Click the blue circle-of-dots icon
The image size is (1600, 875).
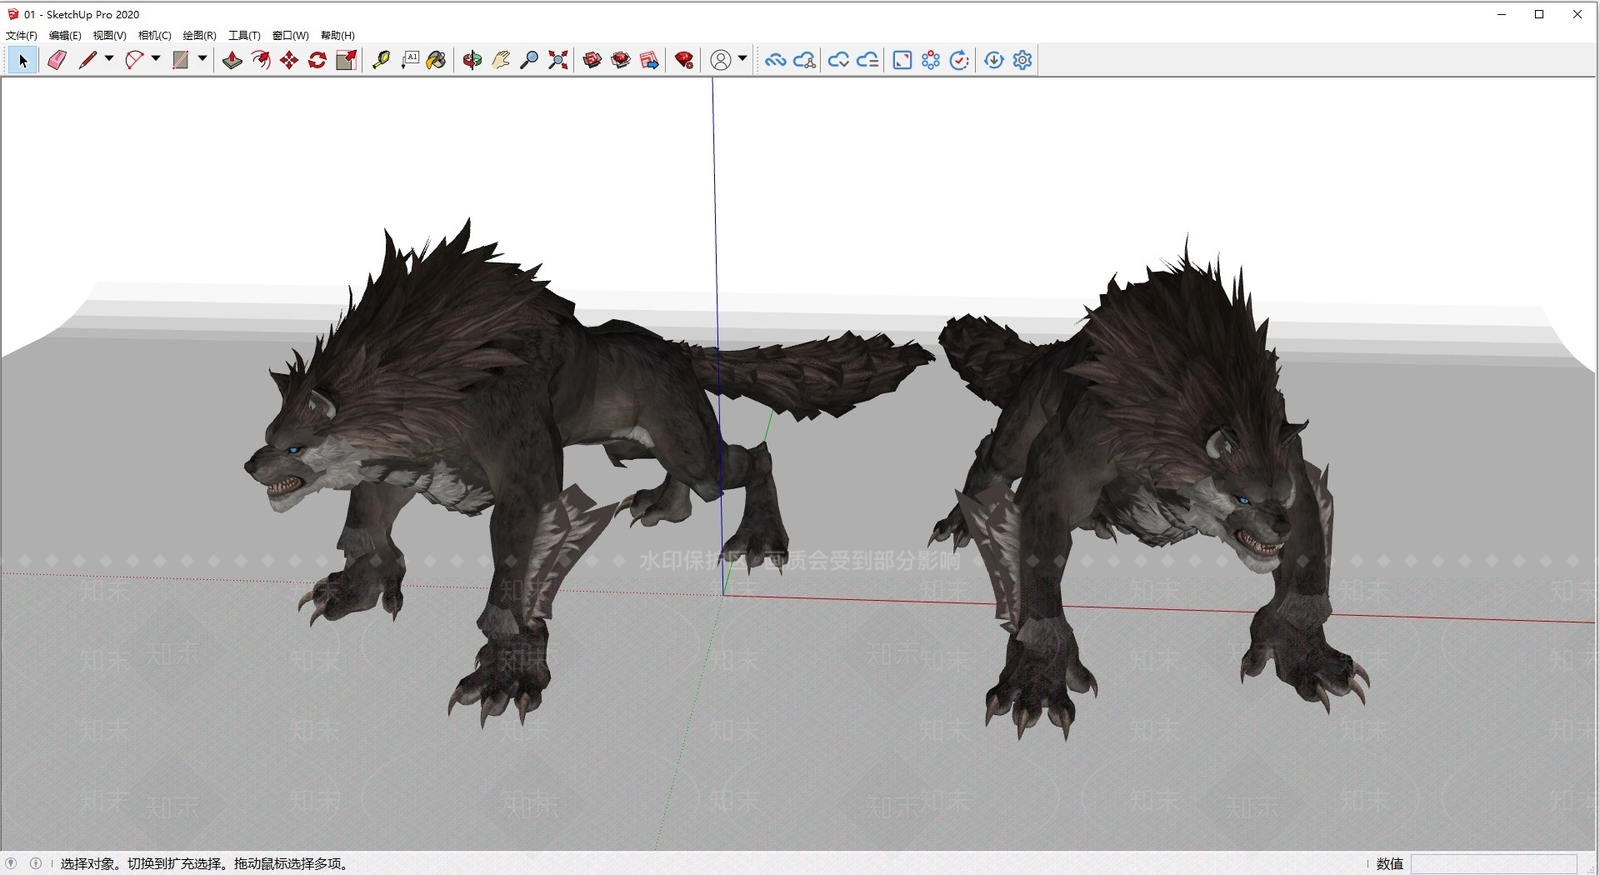931,61
